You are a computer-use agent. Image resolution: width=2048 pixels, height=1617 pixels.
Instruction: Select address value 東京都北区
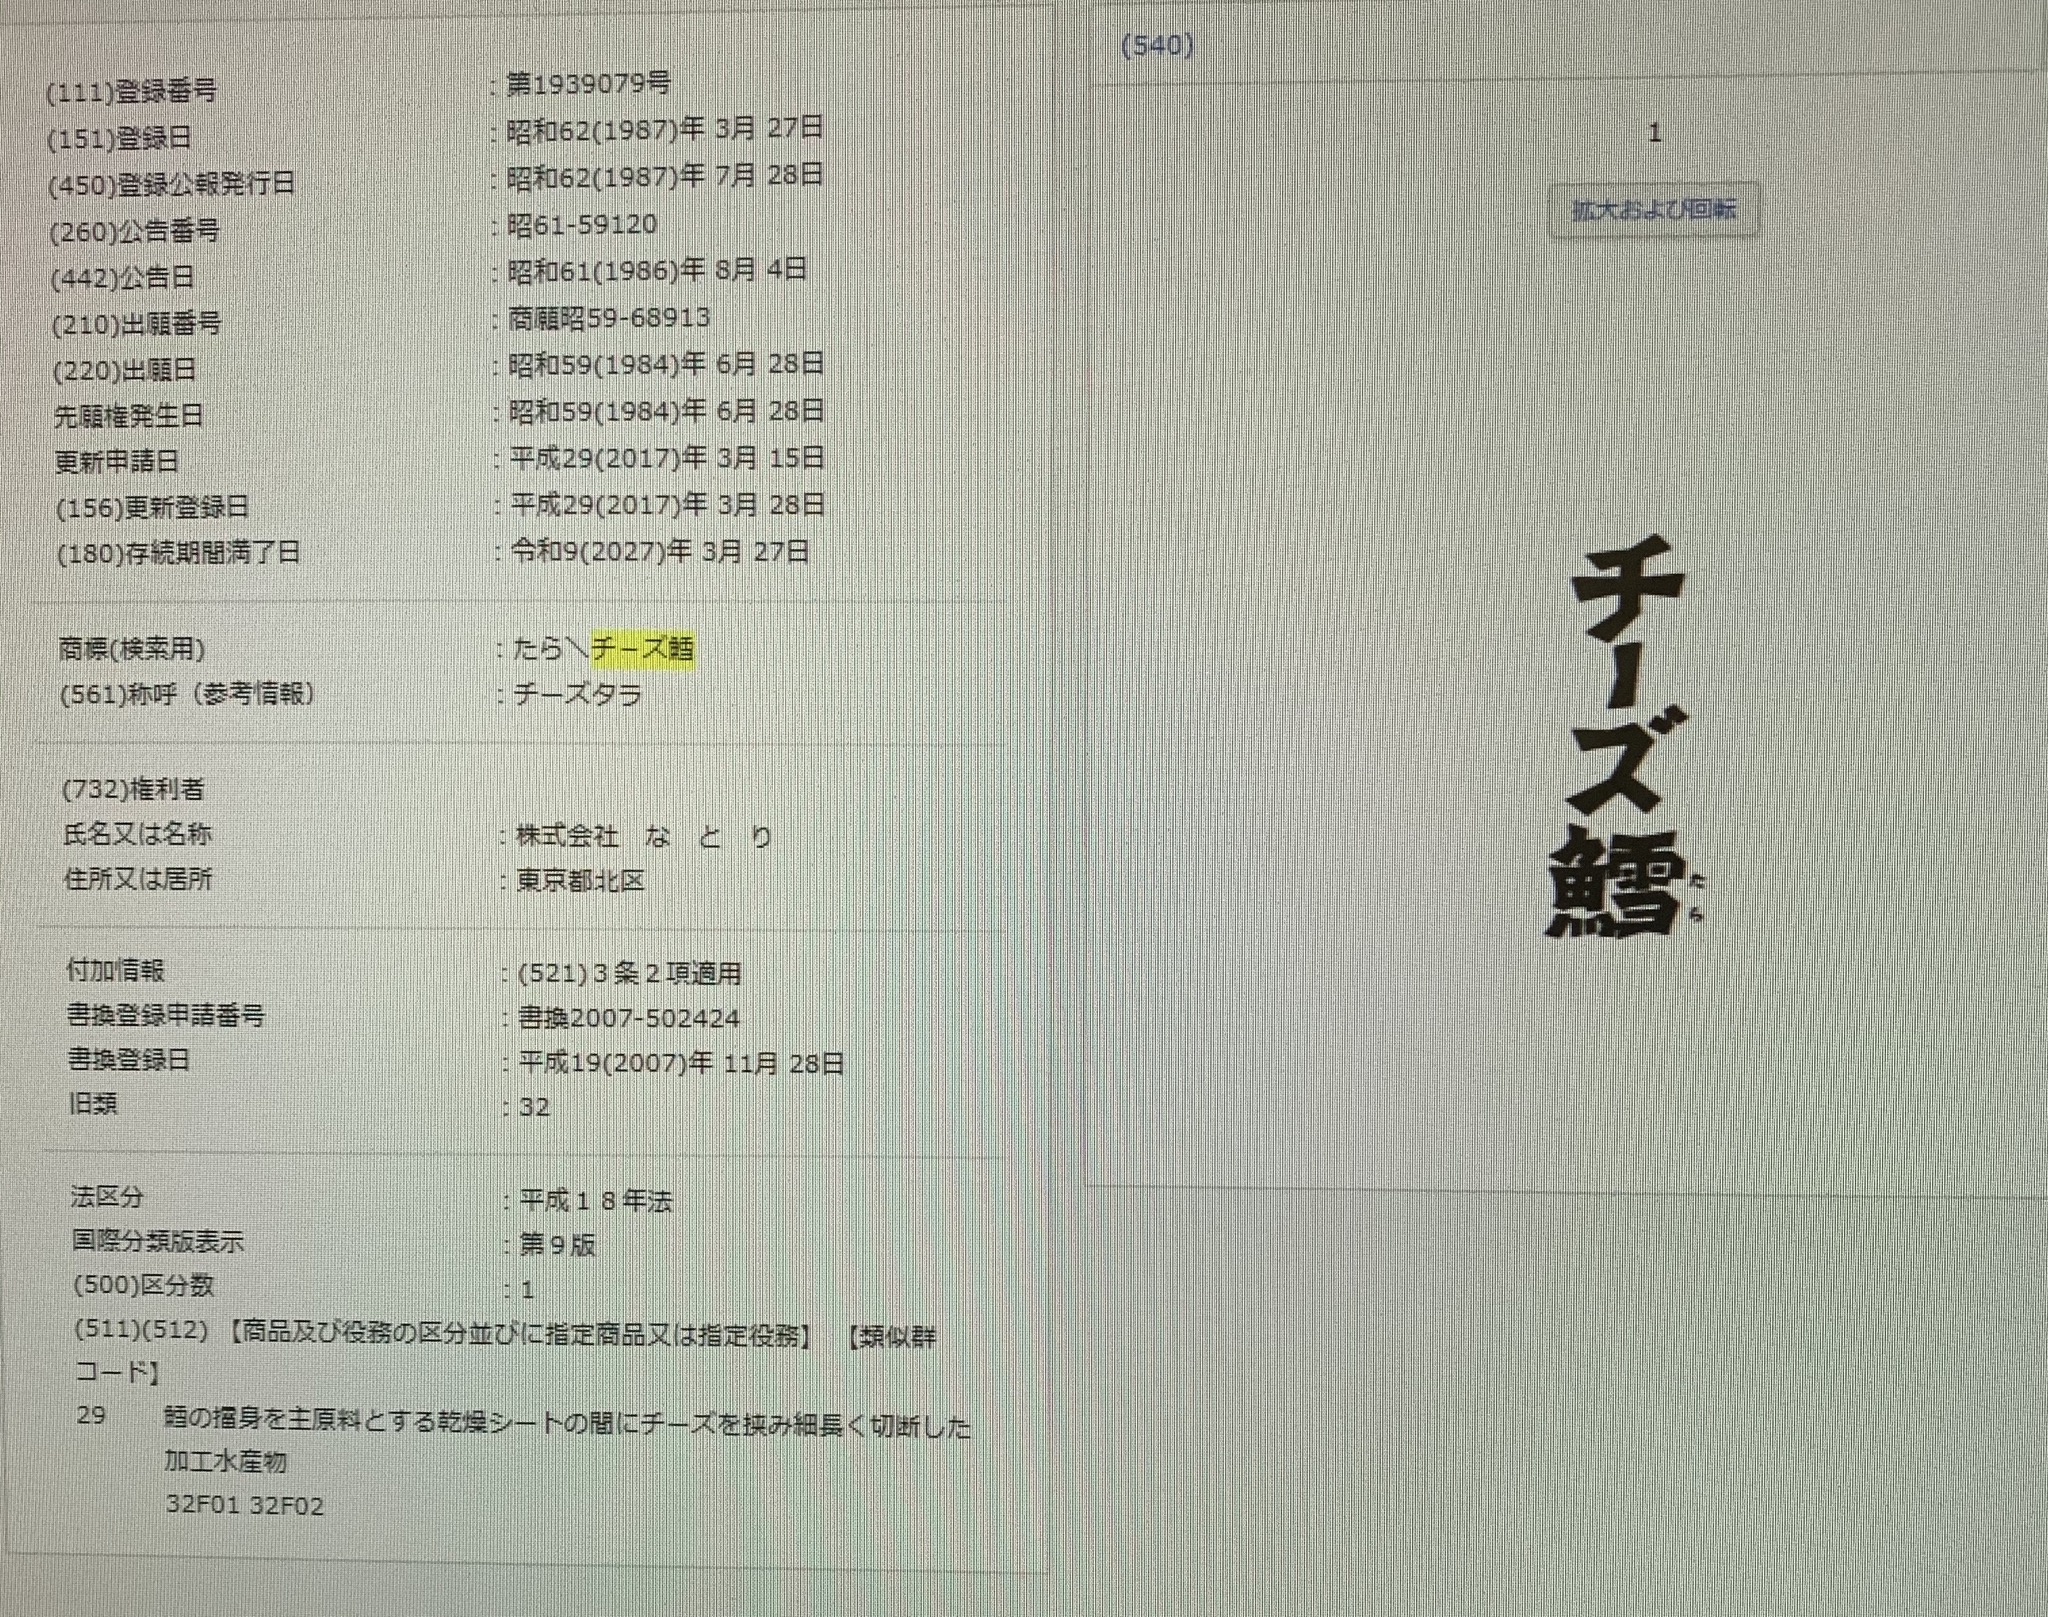click(581, 881)
